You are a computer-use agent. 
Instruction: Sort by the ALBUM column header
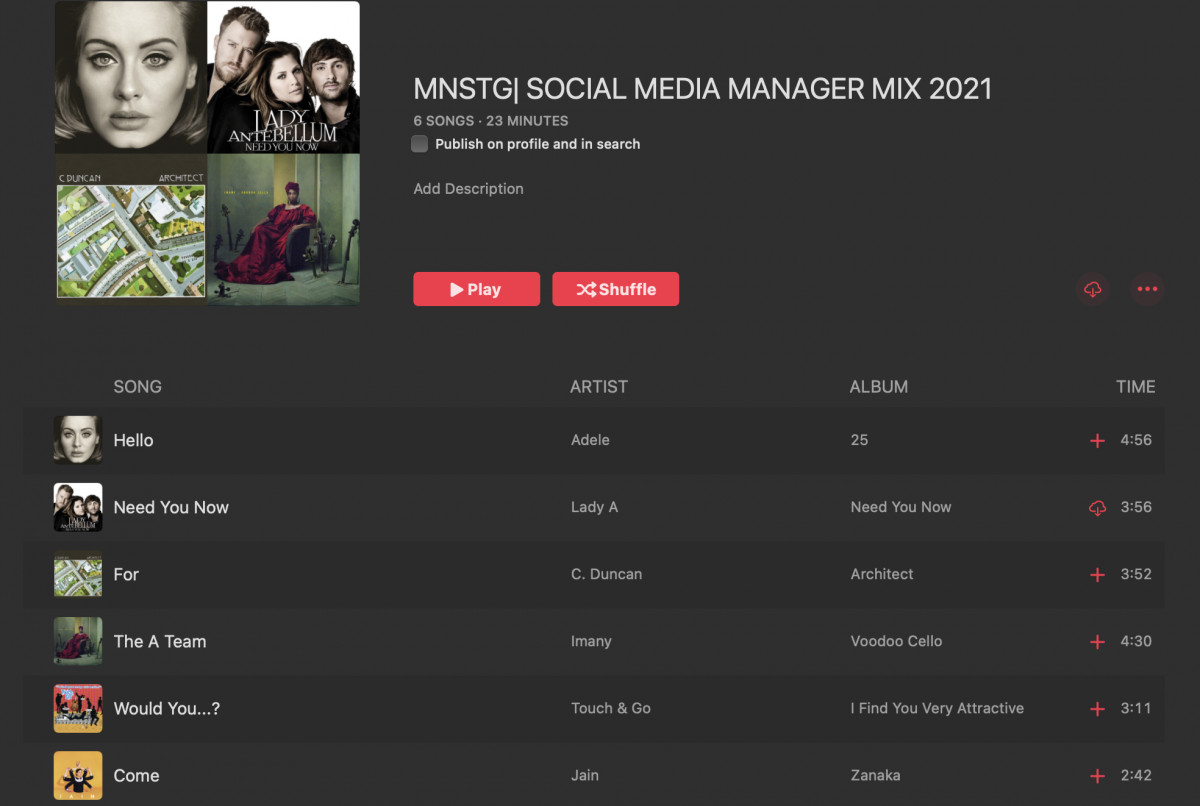(879, 387)
